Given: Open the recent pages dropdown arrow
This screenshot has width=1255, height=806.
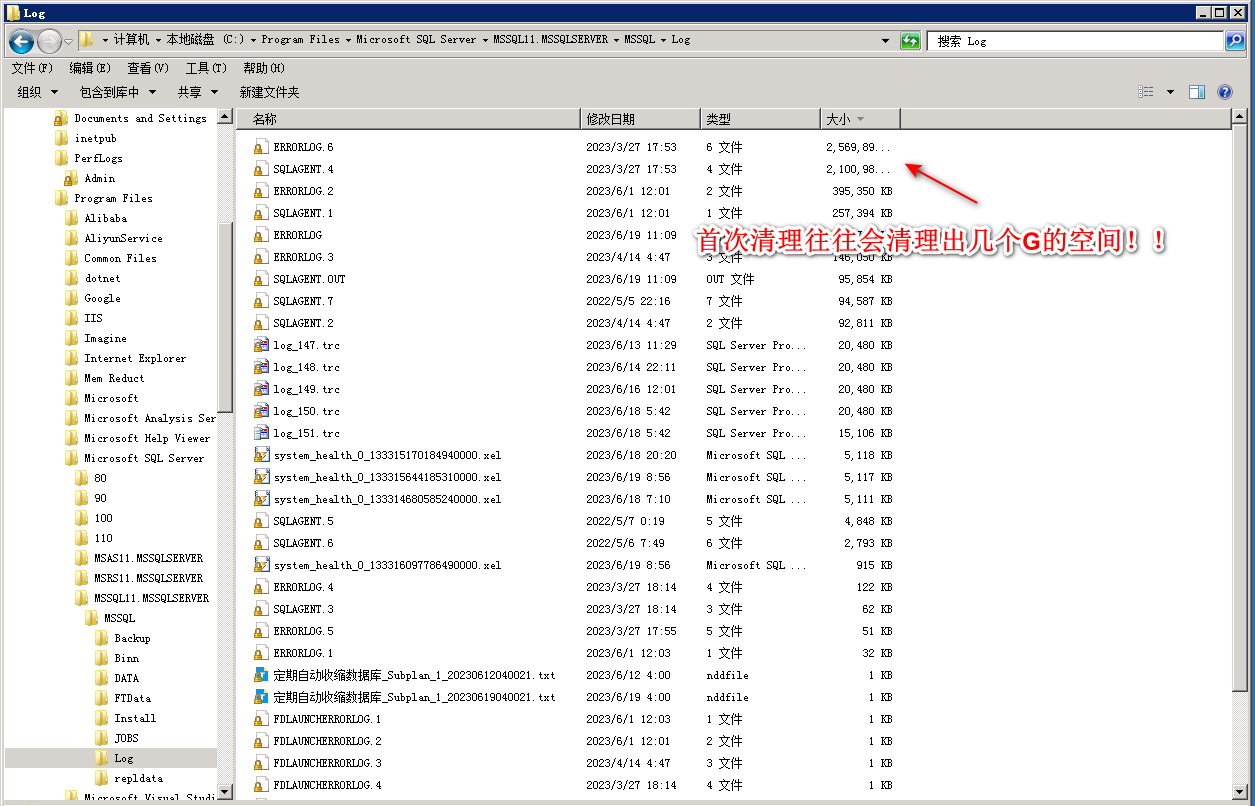Looking at the screenshot, I should (68, 41).
